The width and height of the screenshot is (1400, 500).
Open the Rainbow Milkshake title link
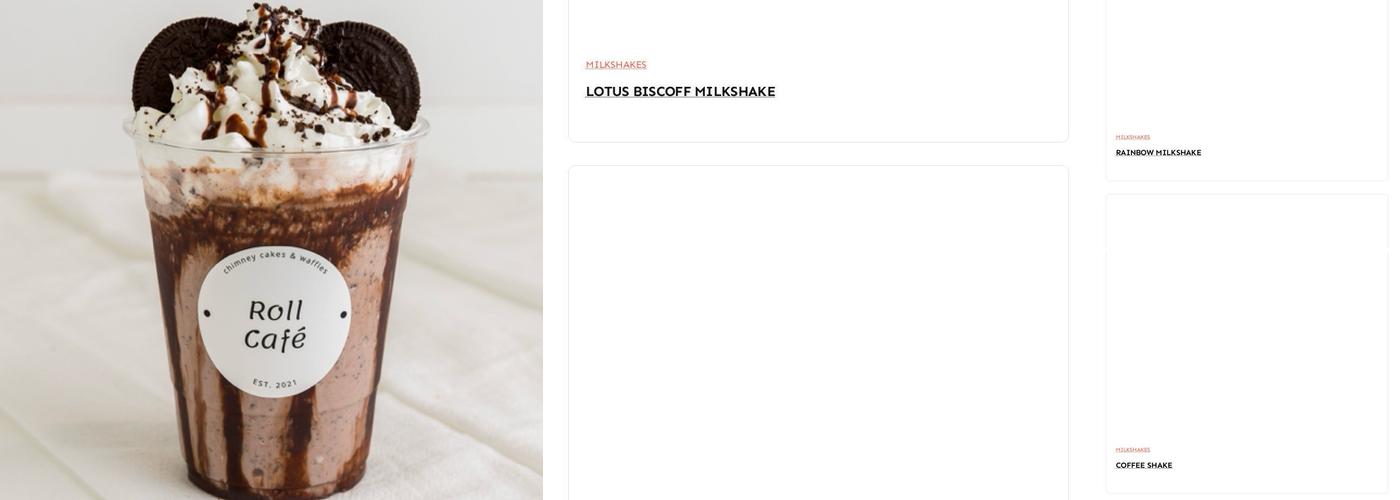point(1158,153)
